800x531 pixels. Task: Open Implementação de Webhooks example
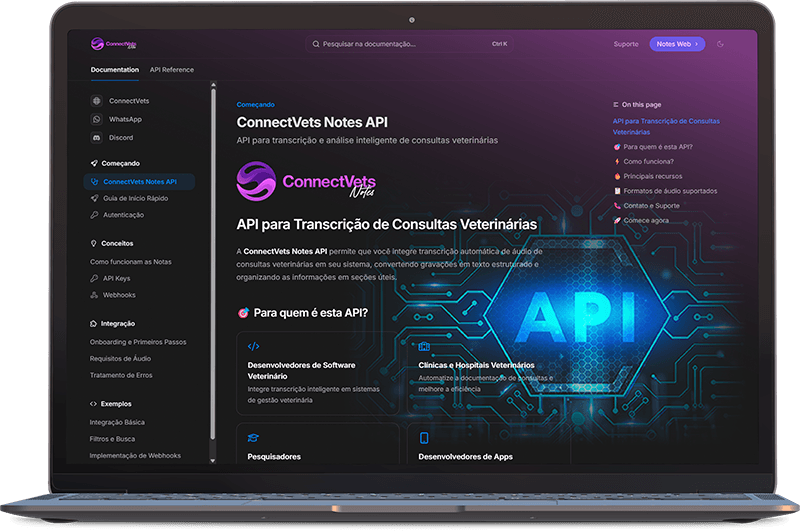tap(135, 456)
